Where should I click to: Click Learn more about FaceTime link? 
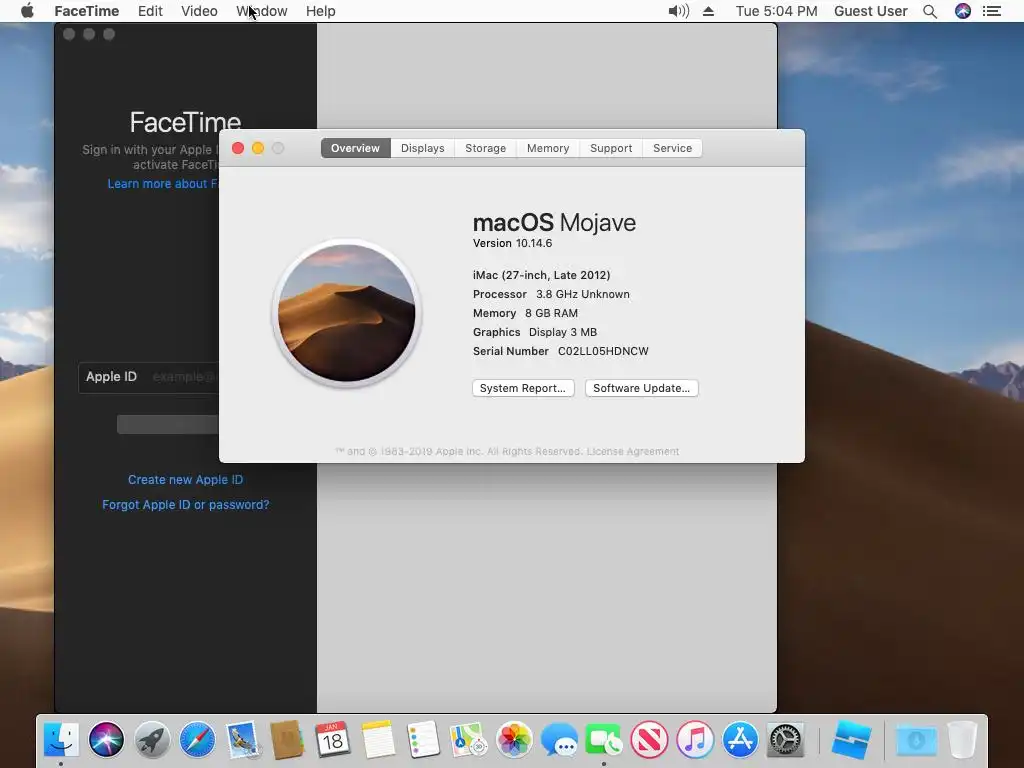point(163,184)
